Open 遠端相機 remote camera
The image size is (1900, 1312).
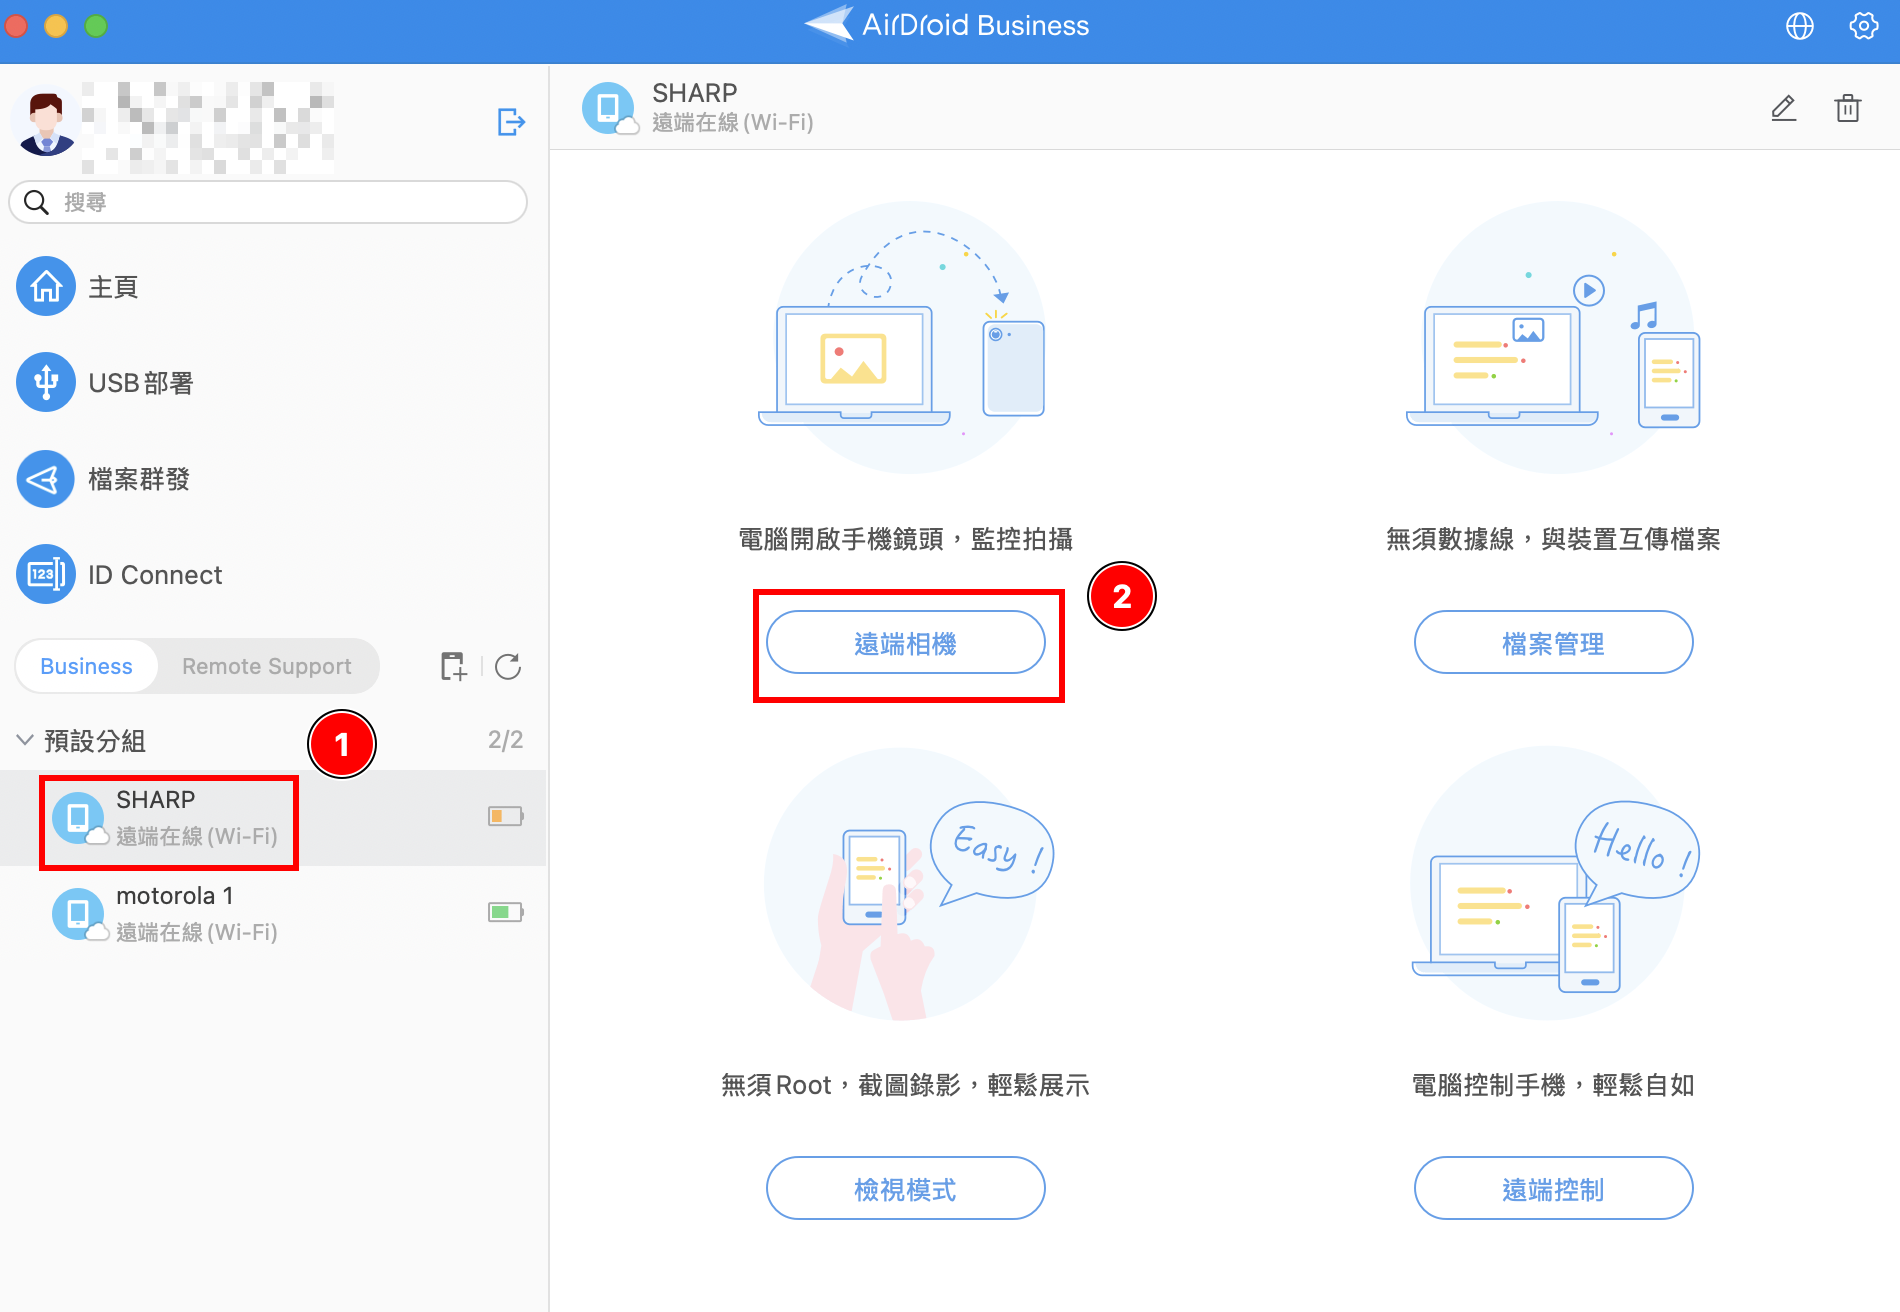pyautogui.click(x=906, y=643)
